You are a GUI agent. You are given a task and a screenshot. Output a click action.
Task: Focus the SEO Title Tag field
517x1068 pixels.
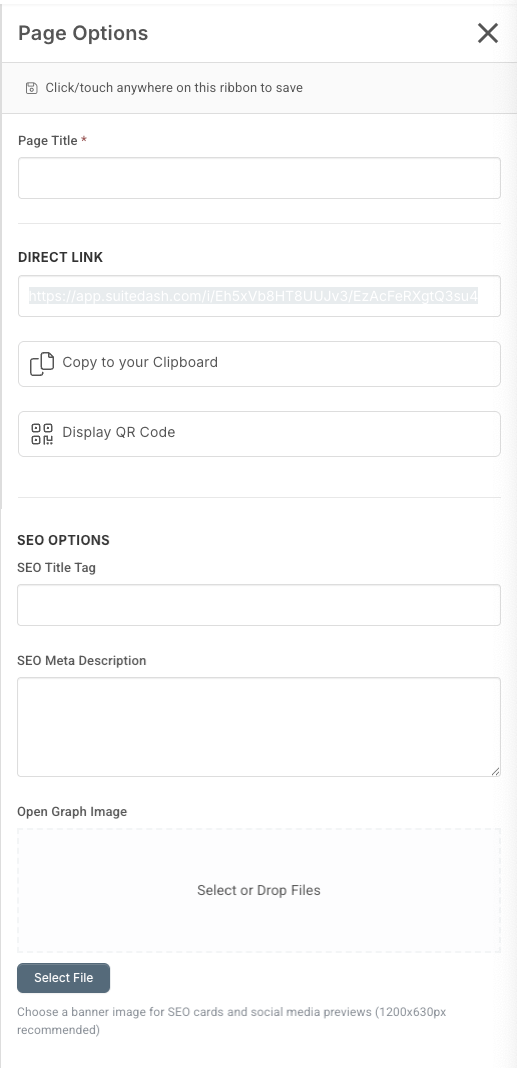(259, 605)
